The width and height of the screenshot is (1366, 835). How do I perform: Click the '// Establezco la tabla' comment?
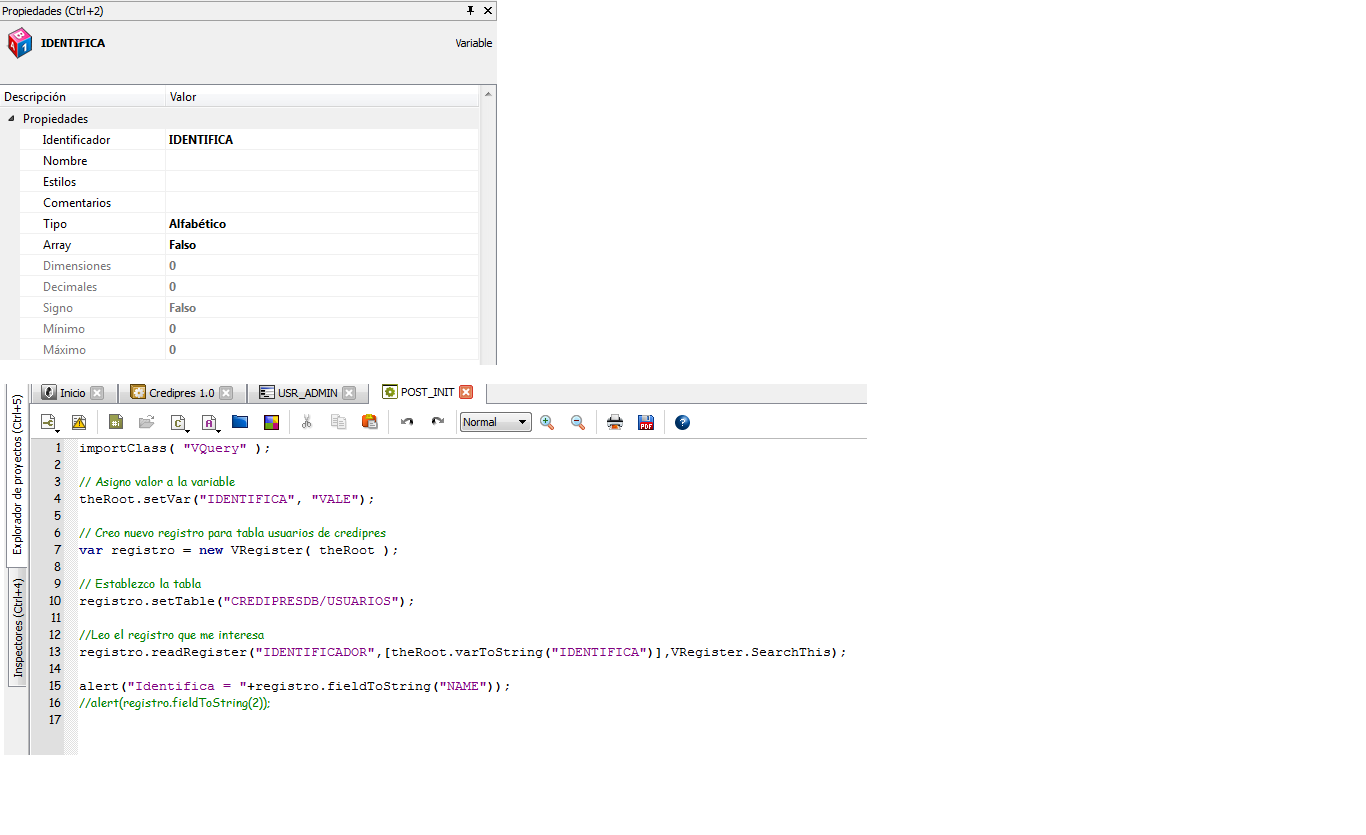coord(140,584)
